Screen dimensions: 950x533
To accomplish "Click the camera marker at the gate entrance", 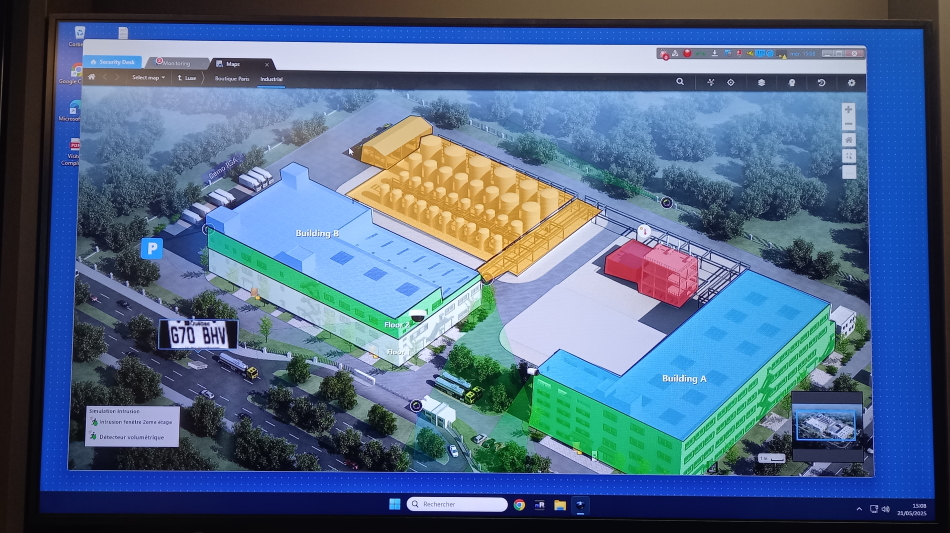I will point(416,405).
